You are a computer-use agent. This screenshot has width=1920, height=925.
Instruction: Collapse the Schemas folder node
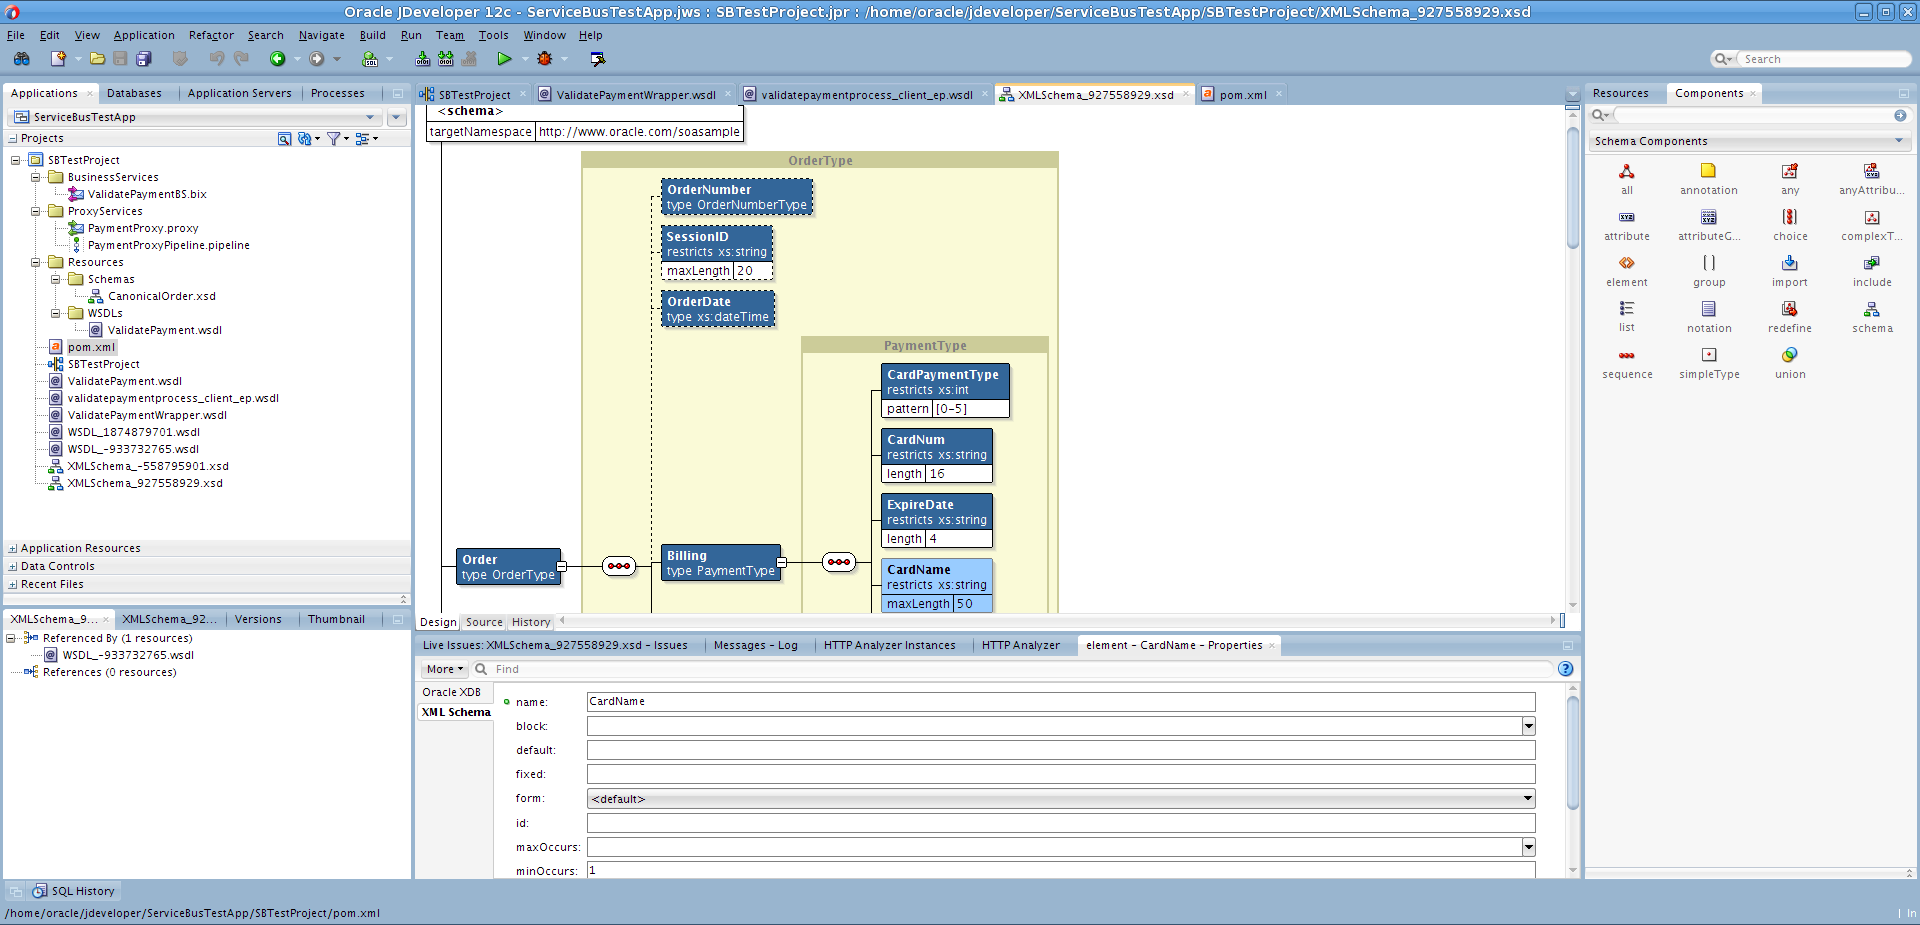click(55, 279)
